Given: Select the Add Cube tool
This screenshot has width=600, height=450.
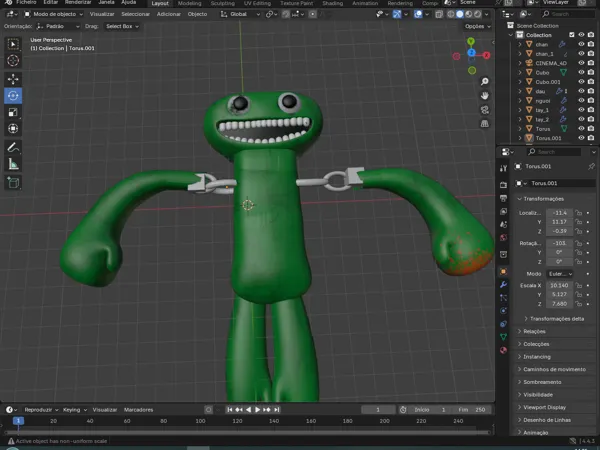Looking at the screenshot, I should 13,183.
